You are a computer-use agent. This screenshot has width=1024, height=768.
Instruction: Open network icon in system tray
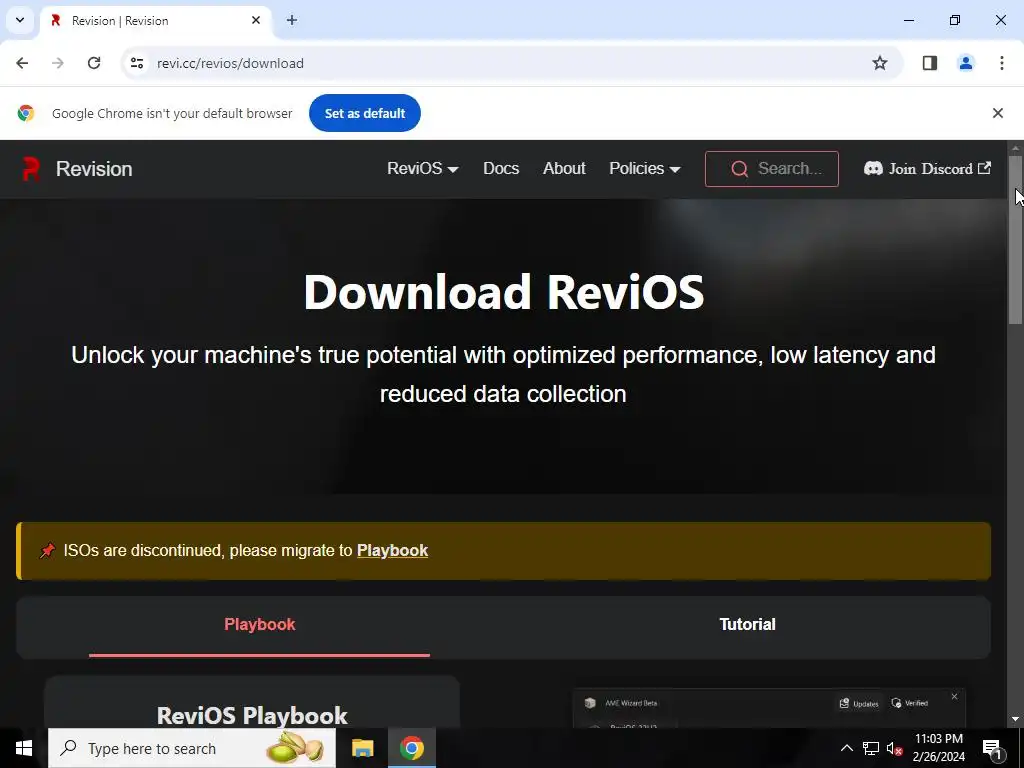pos(871,748)
